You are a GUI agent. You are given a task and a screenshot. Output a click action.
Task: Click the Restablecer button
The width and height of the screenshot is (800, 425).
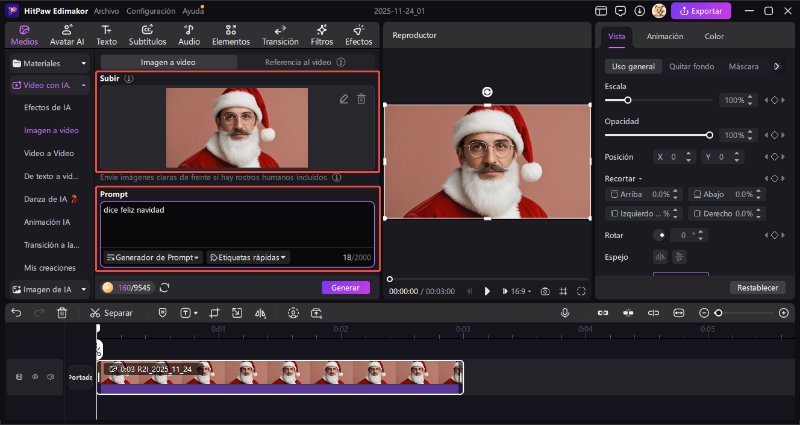757,288
